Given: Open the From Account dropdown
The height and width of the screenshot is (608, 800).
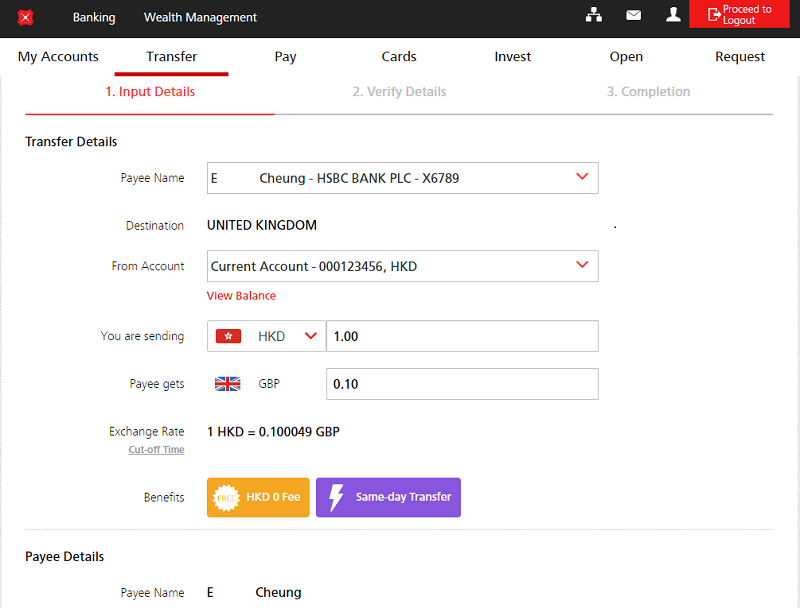Looking at the screenshot, I should click(582, 265).
